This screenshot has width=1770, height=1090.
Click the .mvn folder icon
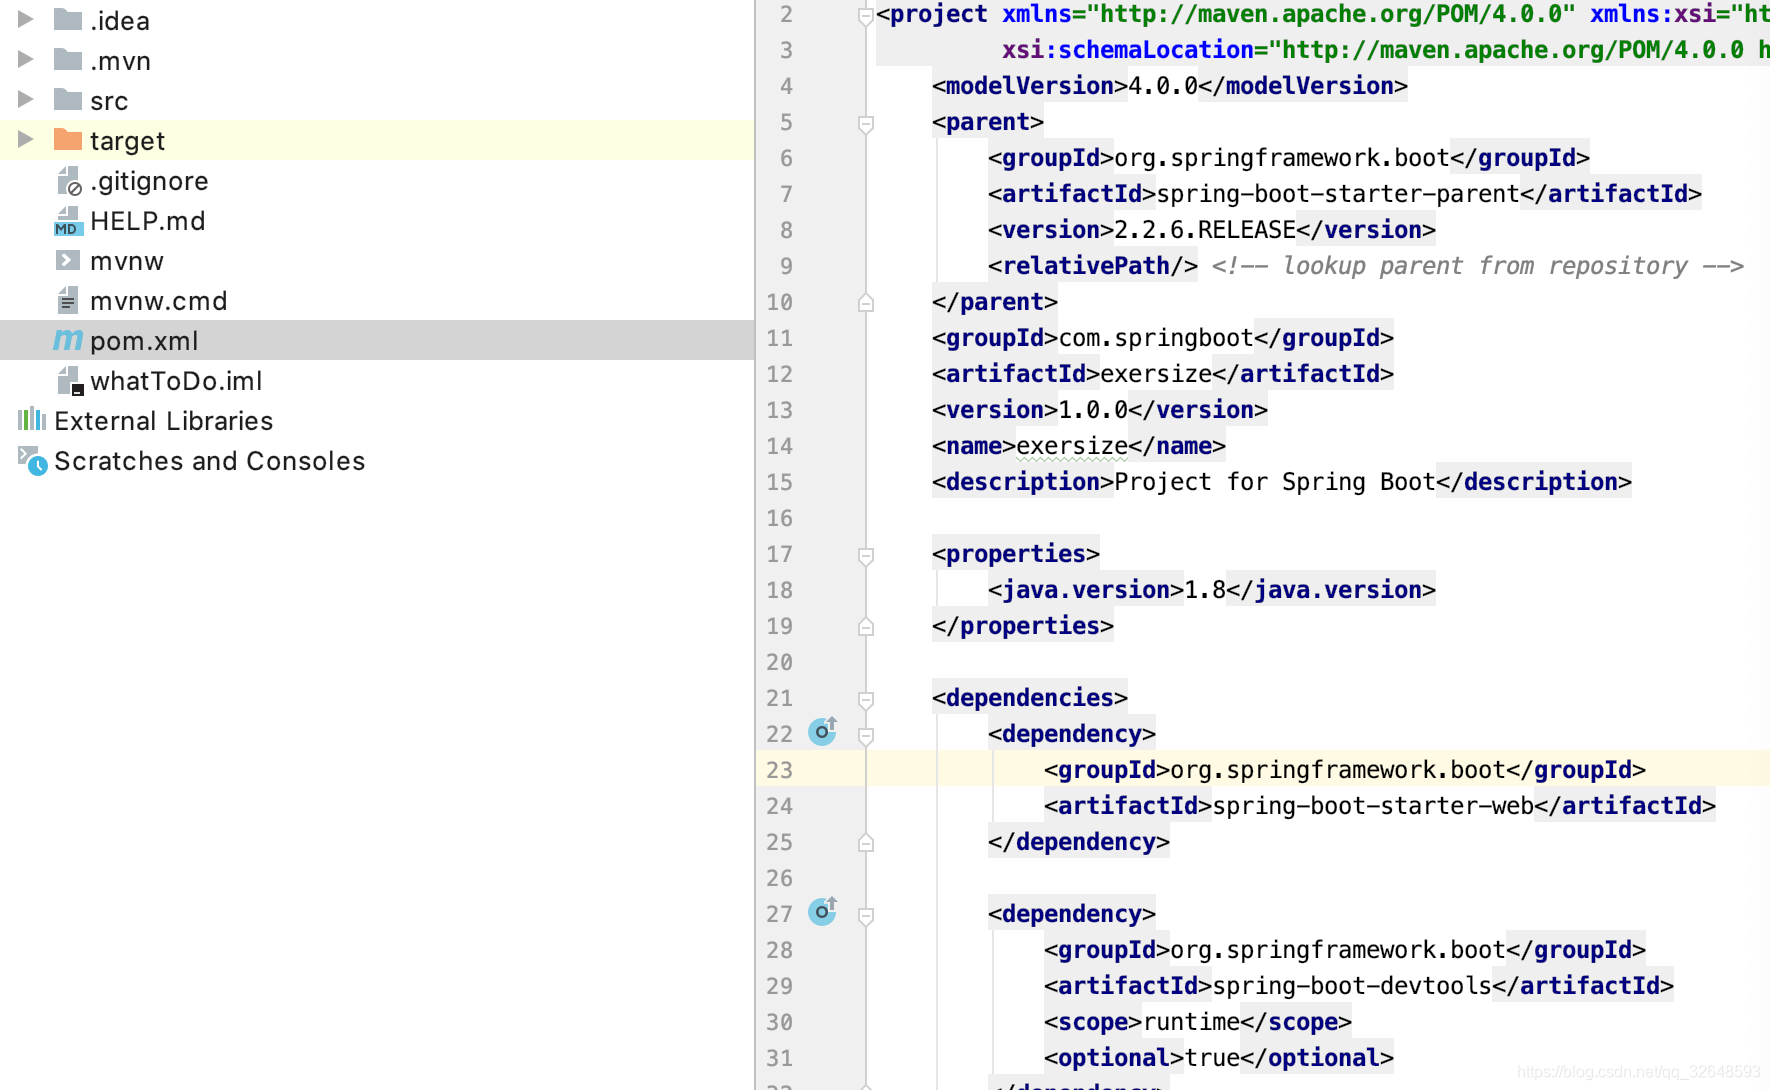(x=68, y=59)
